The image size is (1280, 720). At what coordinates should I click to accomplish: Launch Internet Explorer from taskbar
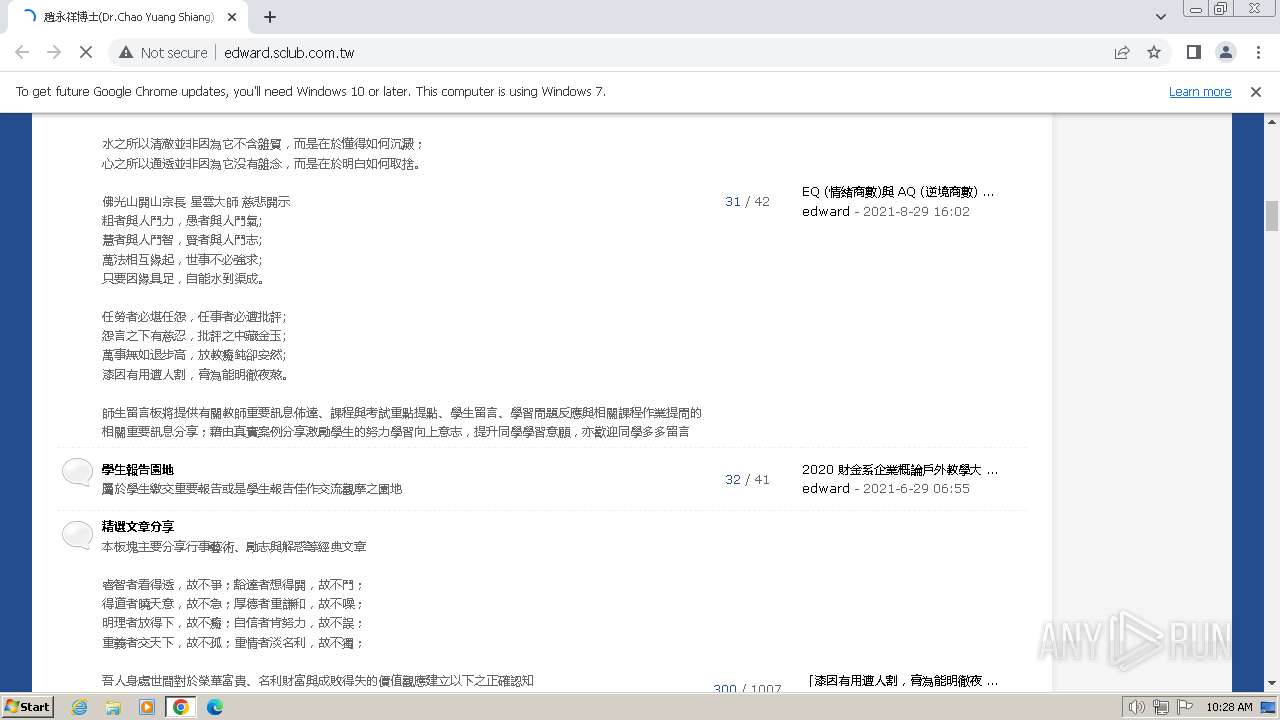80,707
